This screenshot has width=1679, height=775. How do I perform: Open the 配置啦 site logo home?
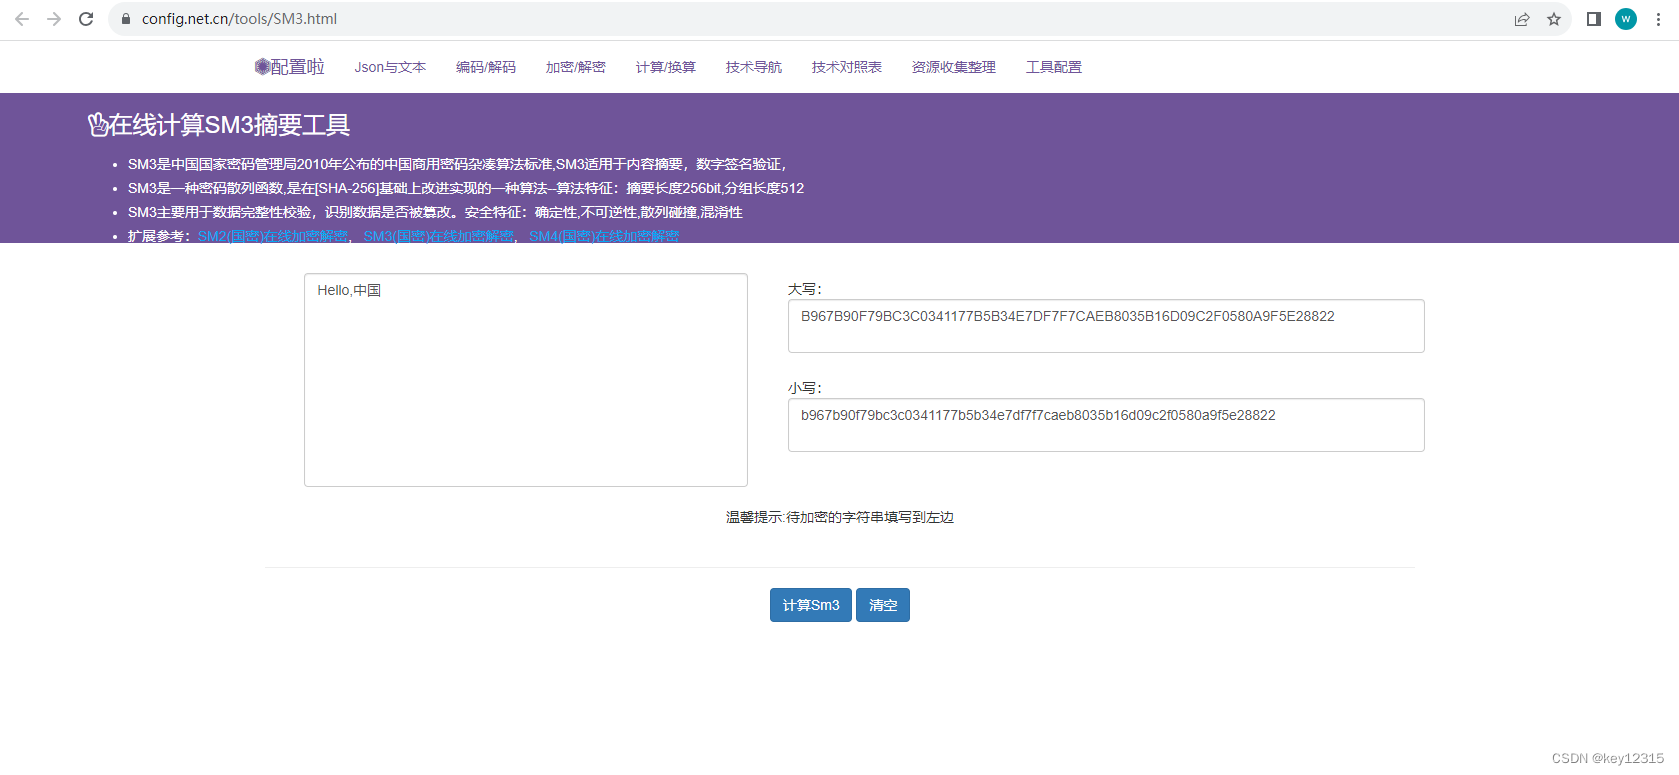290,67
